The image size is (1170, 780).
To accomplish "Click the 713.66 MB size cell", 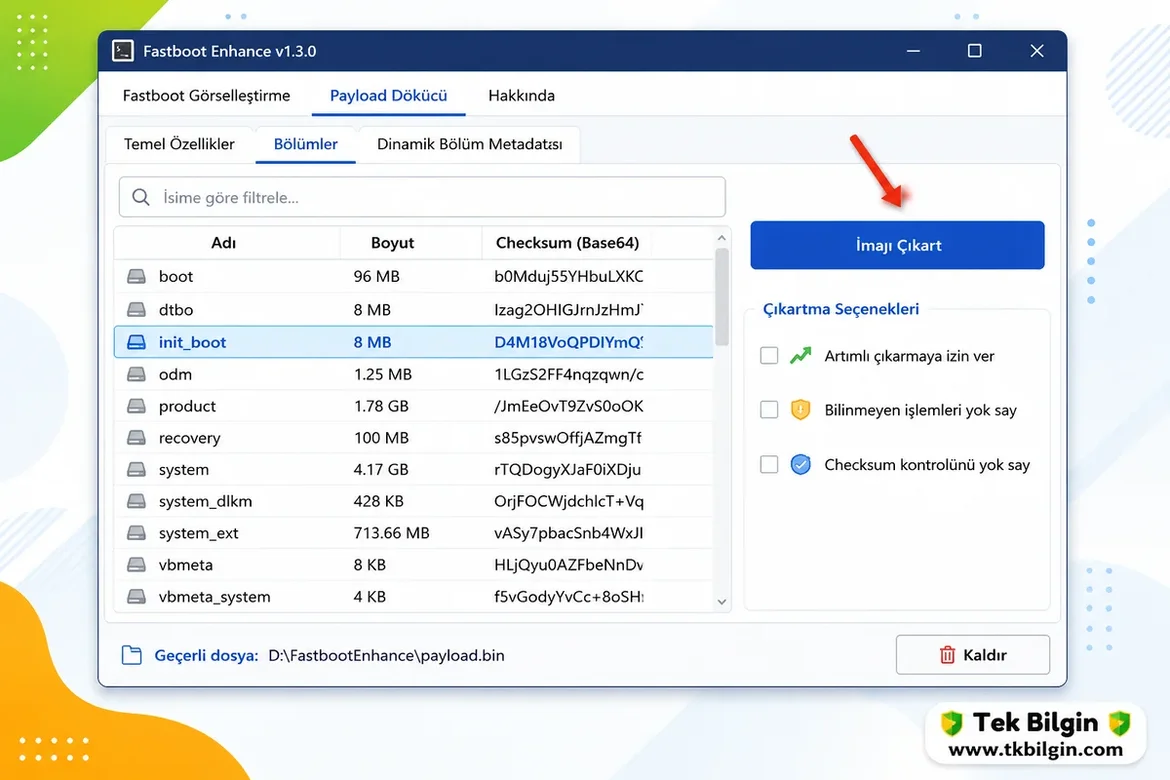I will 392,533.
